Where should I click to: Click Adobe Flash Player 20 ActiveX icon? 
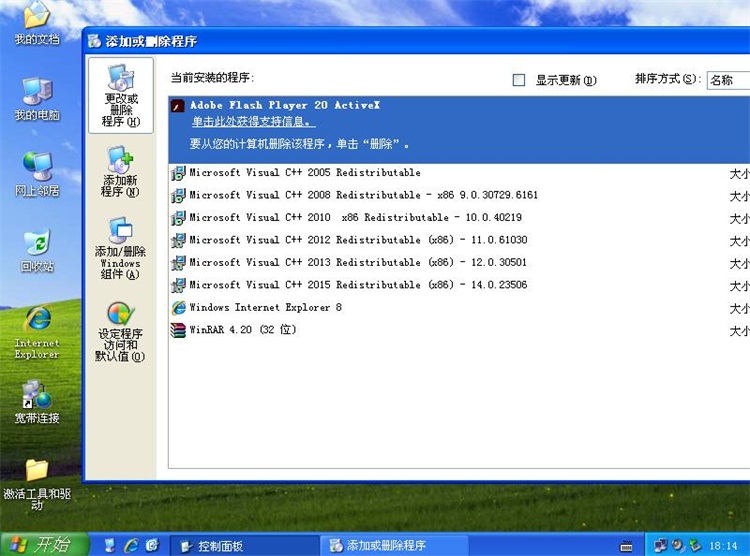pos(177,106)
